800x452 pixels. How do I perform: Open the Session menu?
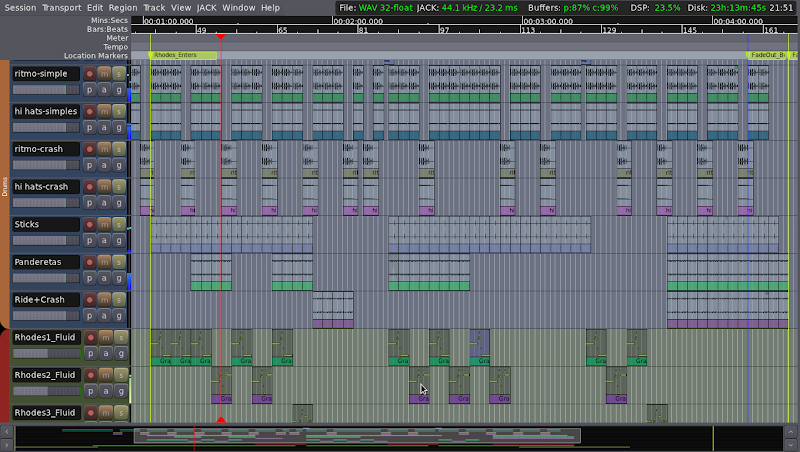pos(20,7)
